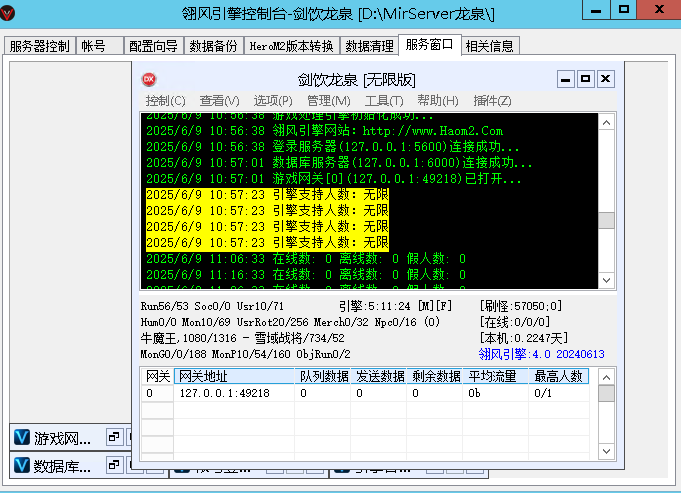The image size is (681, 493).
Task: Click the V icon beside 数据库...
Action: 22,465
